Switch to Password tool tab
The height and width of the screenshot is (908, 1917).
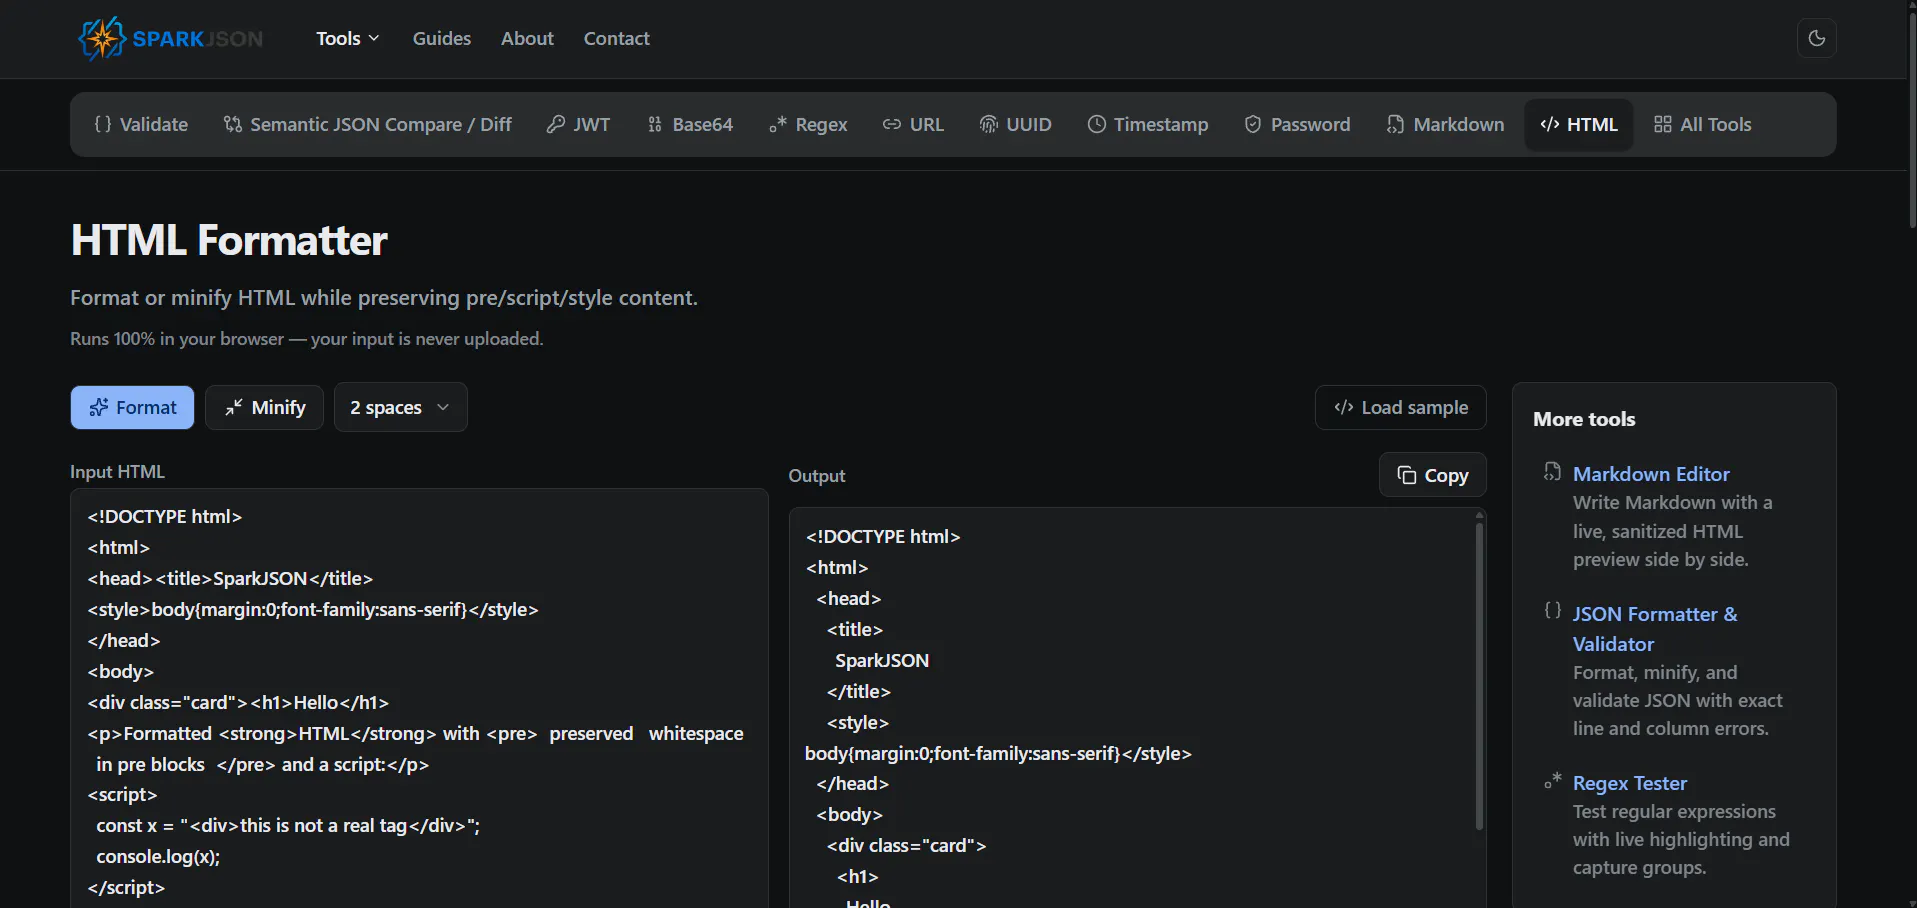[x=1297, y=124]
